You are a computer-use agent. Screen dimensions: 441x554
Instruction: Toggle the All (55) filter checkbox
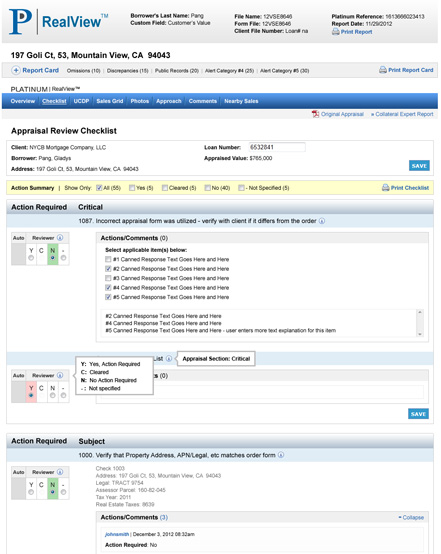coord(99,188)
